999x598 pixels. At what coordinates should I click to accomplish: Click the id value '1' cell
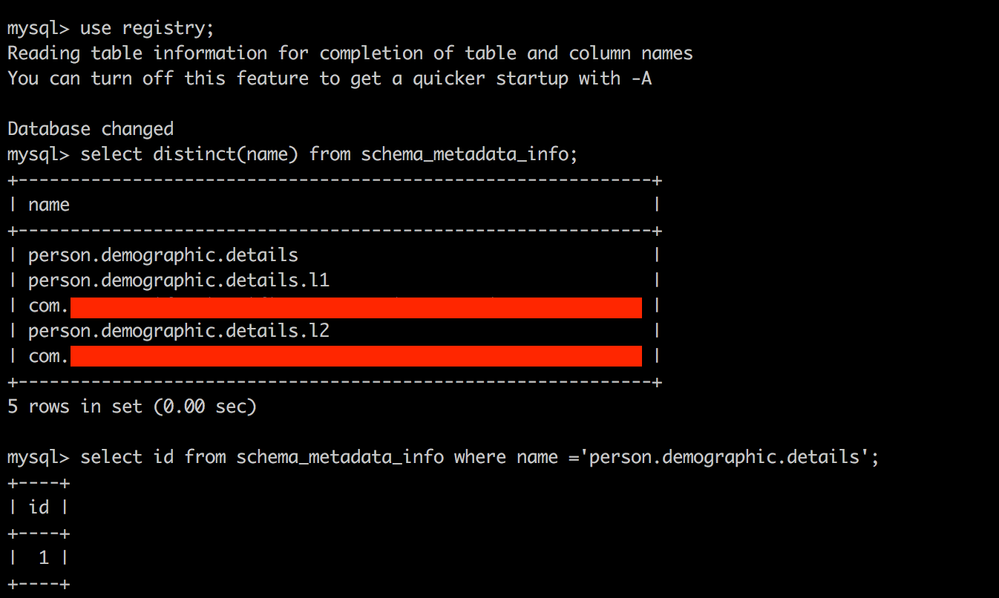43,559
